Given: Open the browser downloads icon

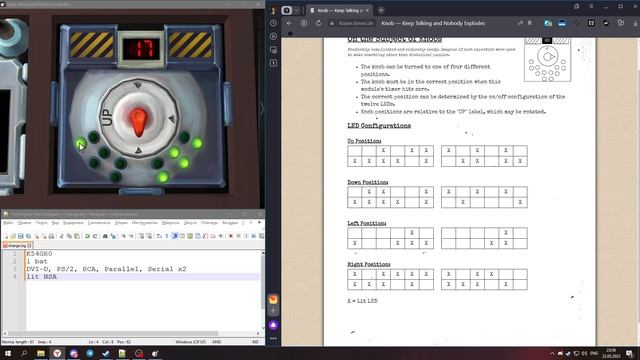Looking at the screenshot, I should click(x=636, y=23).
